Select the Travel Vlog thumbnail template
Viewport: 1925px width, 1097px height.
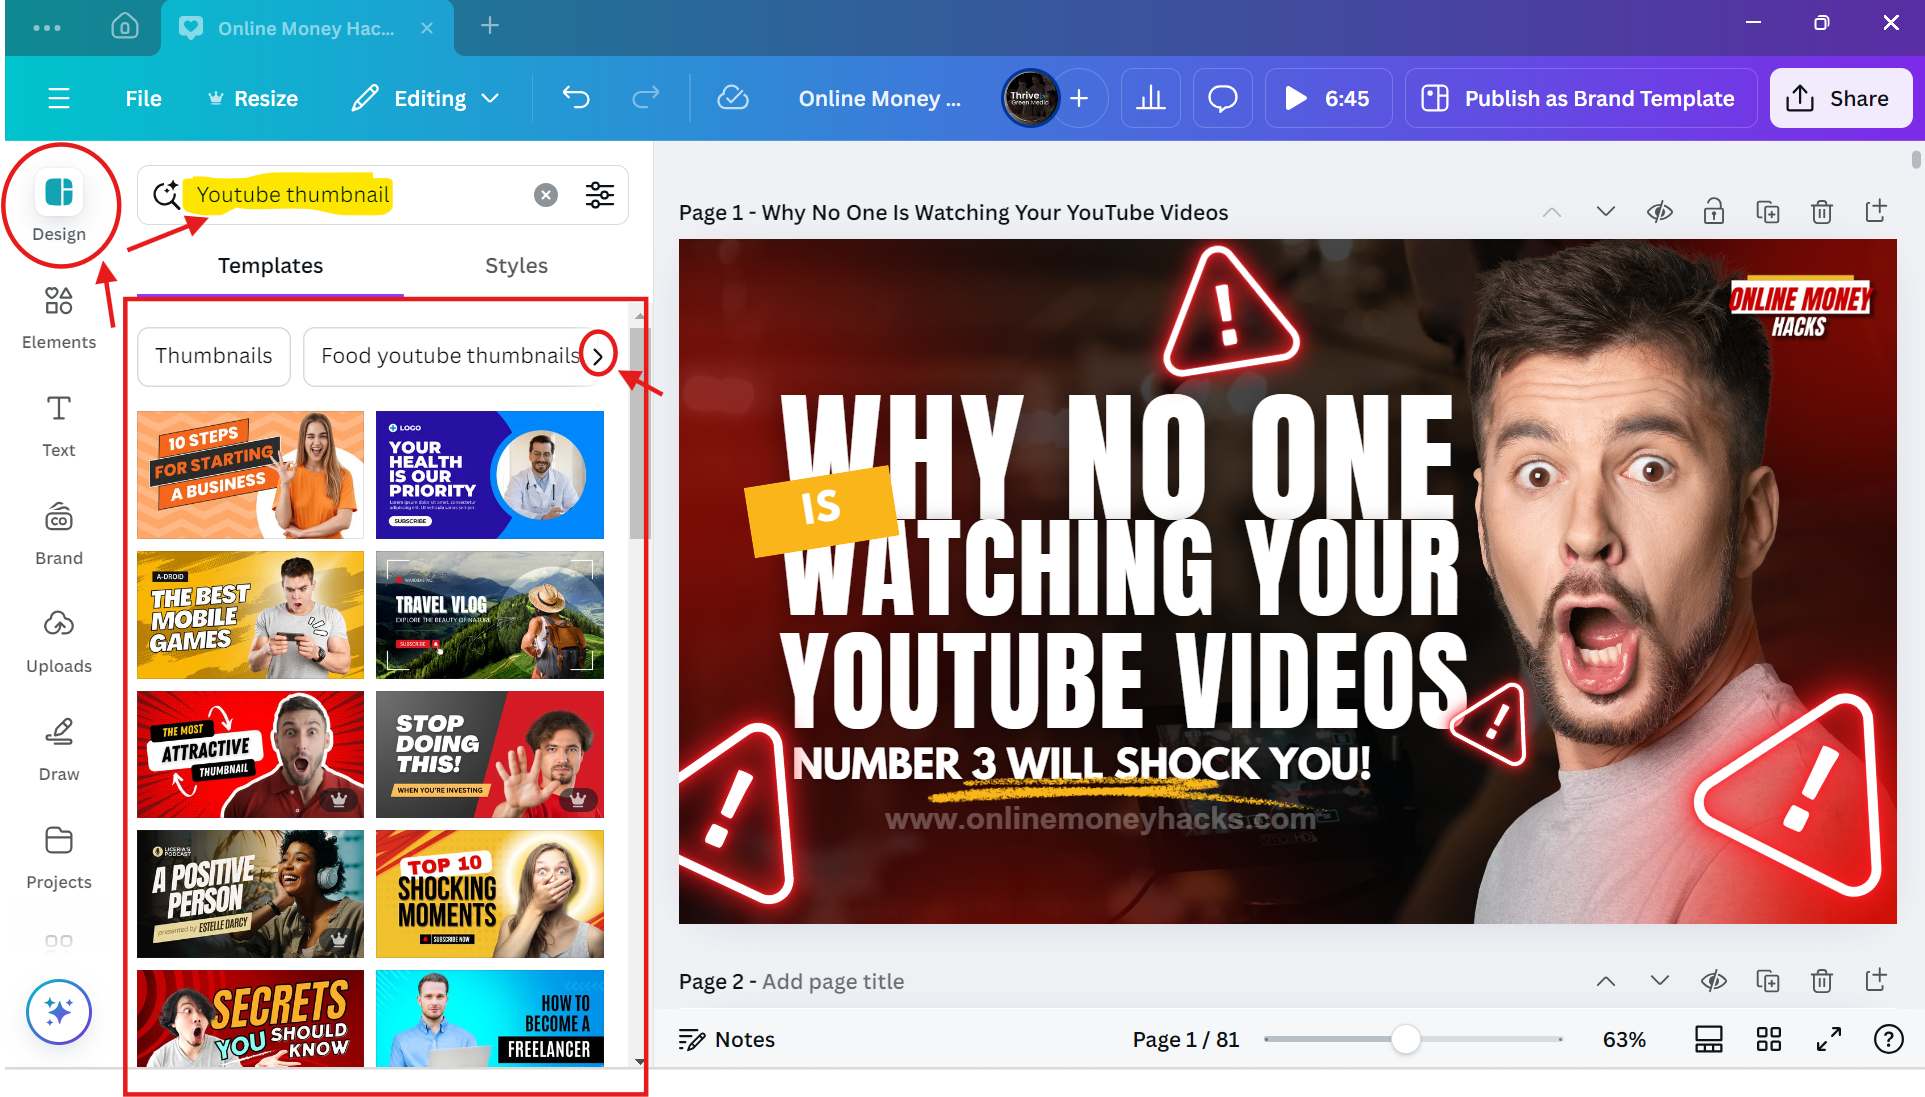(x=489, y=615)
